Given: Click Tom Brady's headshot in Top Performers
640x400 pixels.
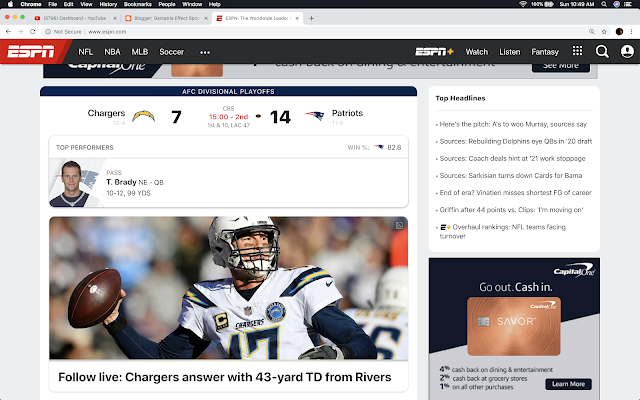Looking at the screenshot, I should pyautogui.click(x=73, y=183).
